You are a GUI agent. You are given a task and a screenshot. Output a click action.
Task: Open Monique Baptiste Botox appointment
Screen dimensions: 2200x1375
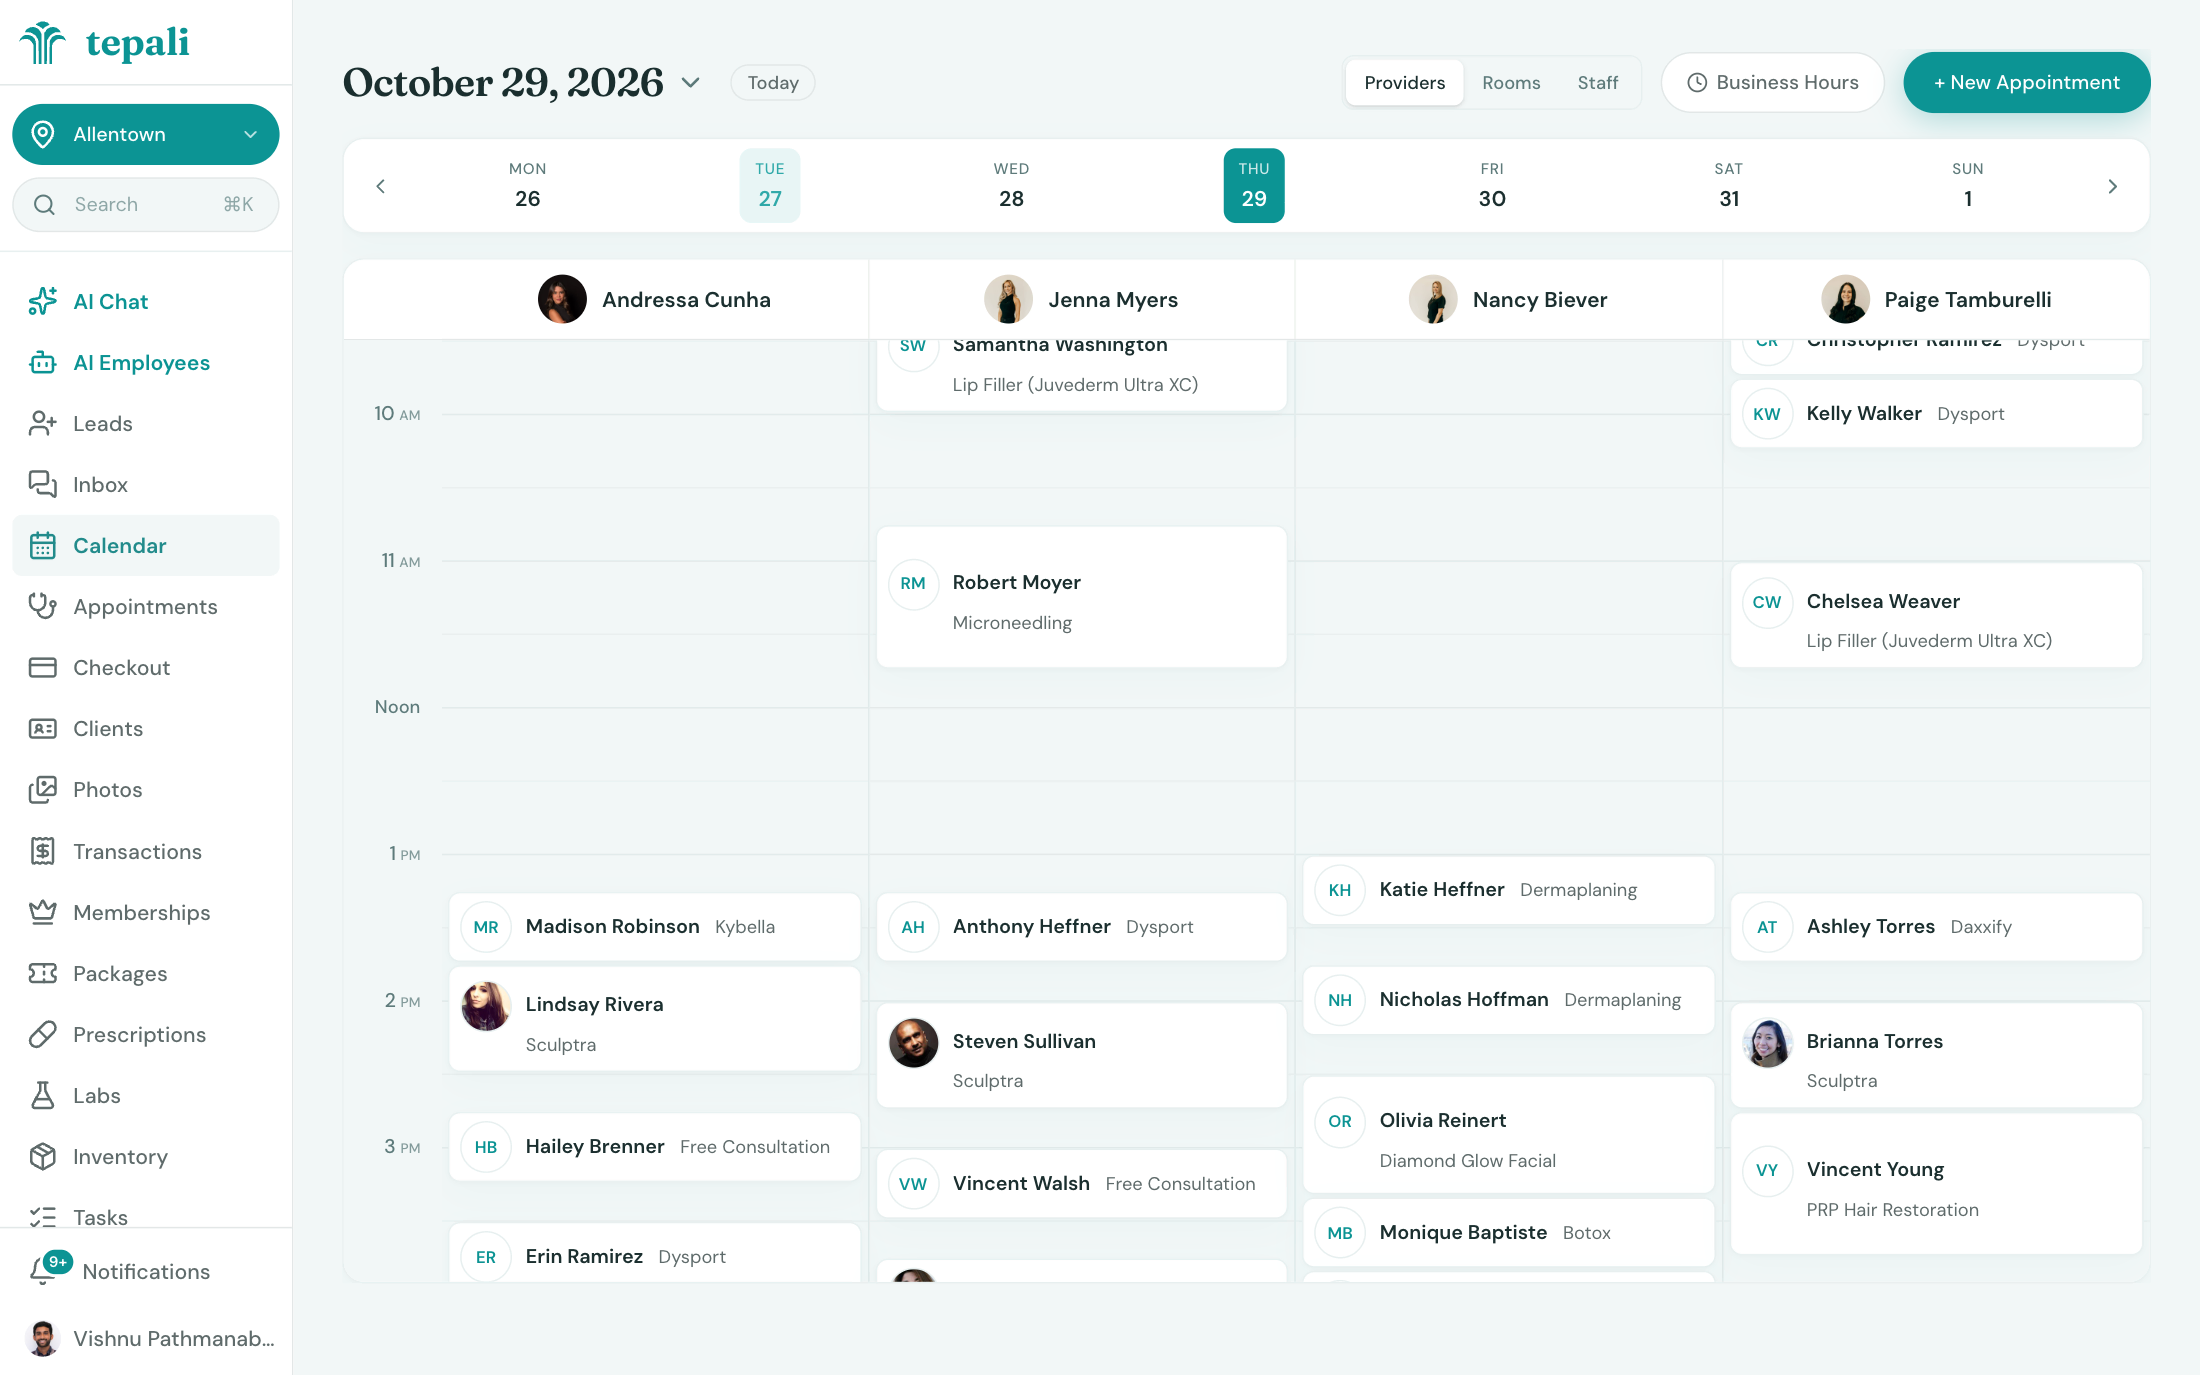(1508, 1233)
